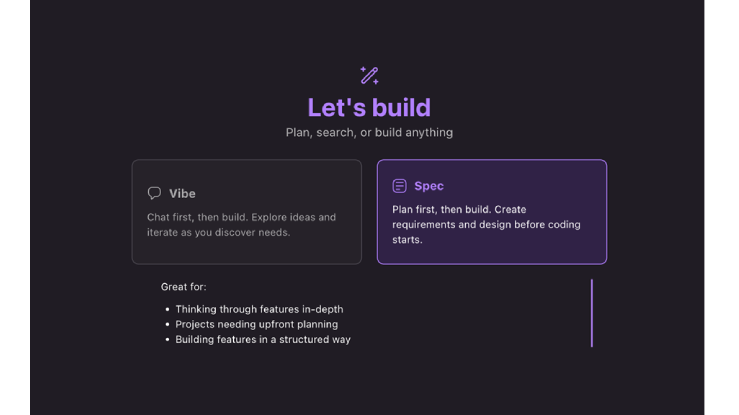739x415 pixels.
Task: Click "Thinking through features in-depth" list item
Action: pos(259,309)
